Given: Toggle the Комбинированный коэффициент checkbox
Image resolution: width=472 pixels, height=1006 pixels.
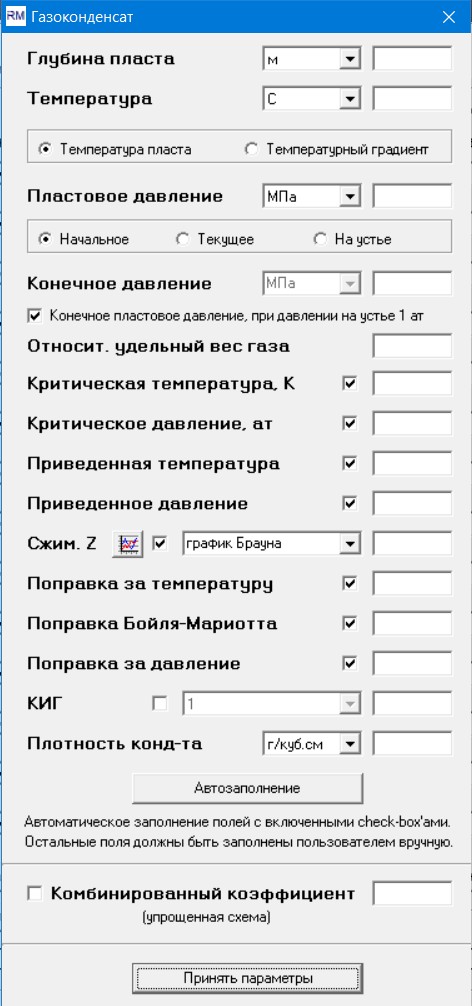Looking at the screenshot, I should 35,893.
